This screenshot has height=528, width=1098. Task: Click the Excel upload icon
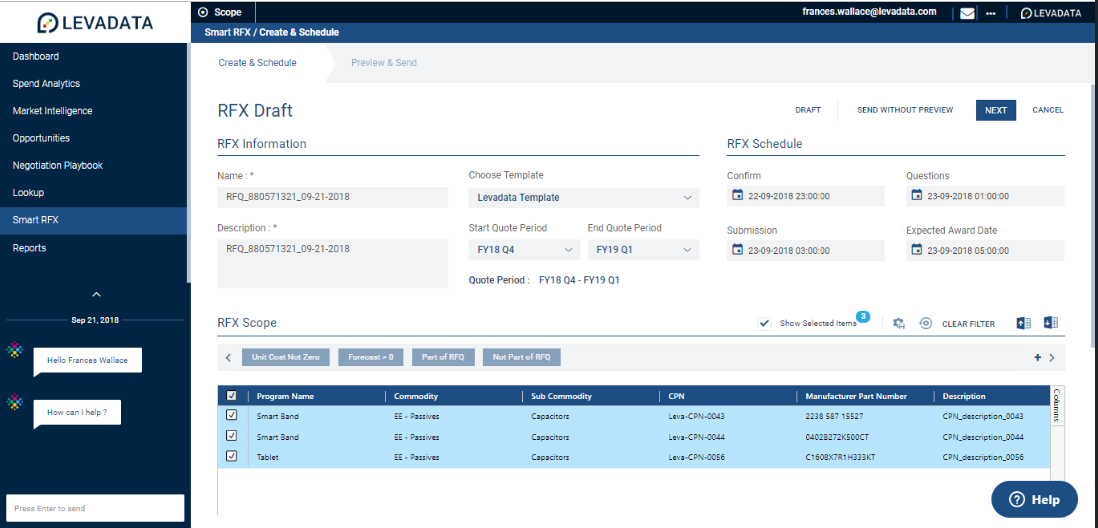point(1024,323)
